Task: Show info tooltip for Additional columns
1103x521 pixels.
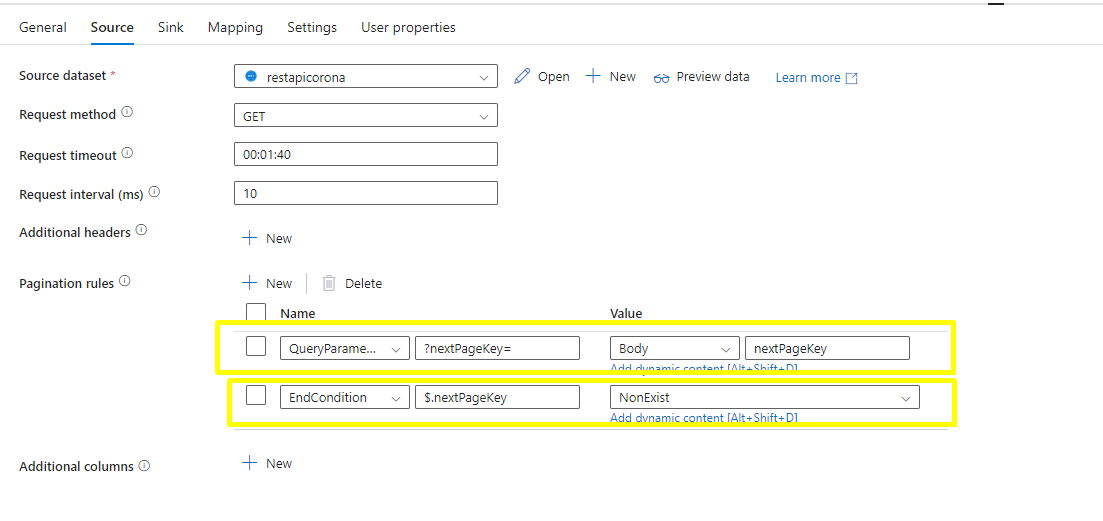Action: point(144,465)
